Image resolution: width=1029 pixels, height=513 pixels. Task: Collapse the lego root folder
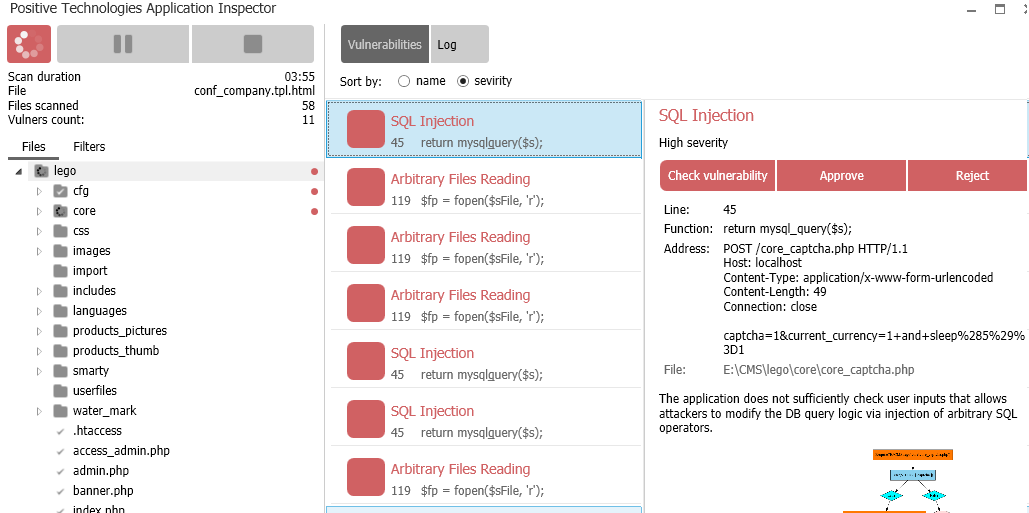(x=19, y=172)
